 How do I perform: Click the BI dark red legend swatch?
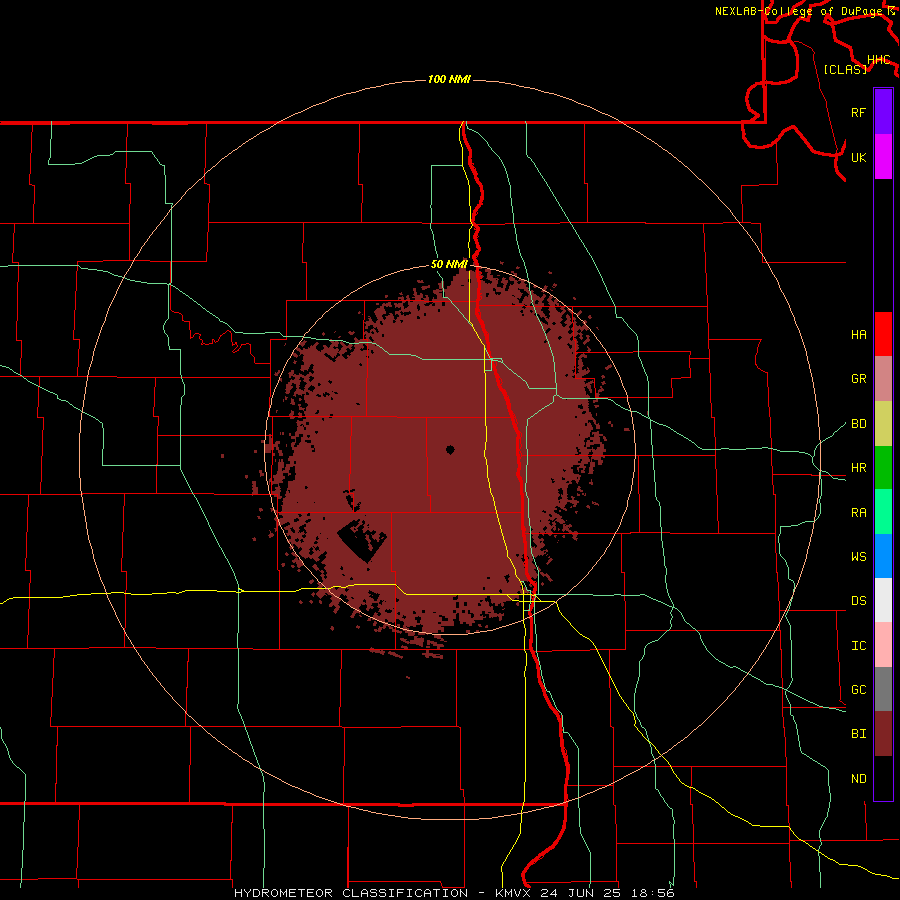pos(883,734)
